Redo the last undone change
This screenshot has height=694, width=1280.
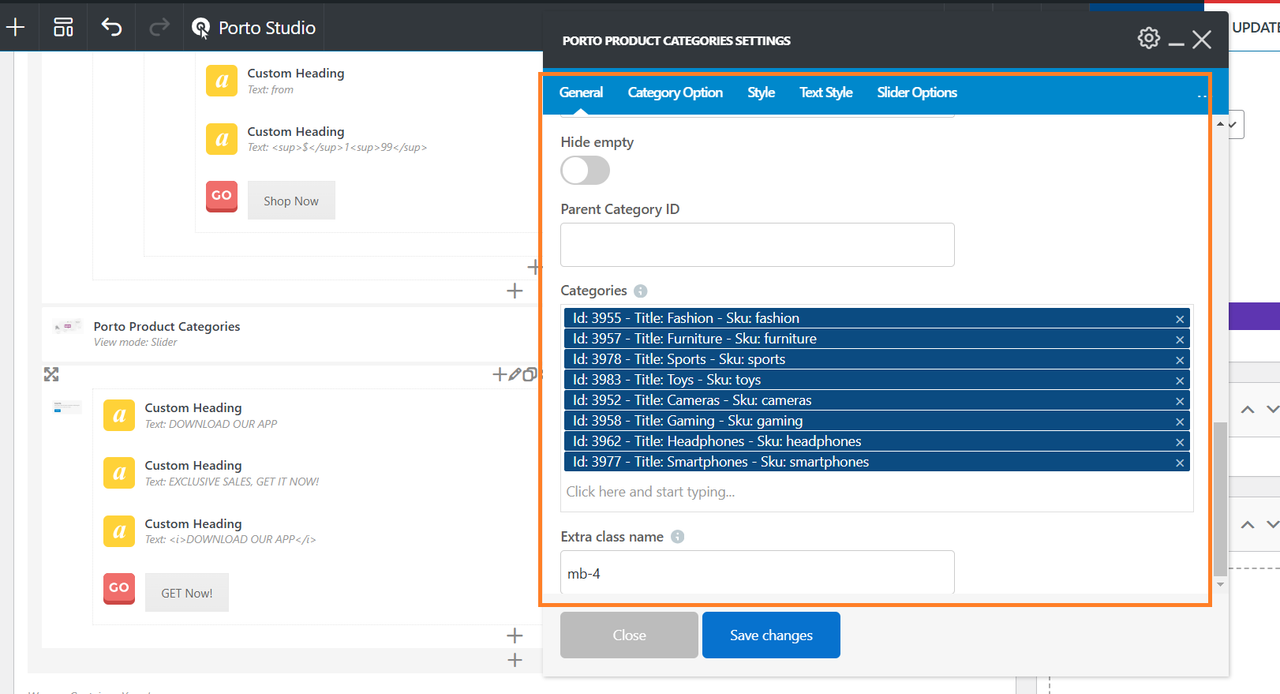pos(159,27)
